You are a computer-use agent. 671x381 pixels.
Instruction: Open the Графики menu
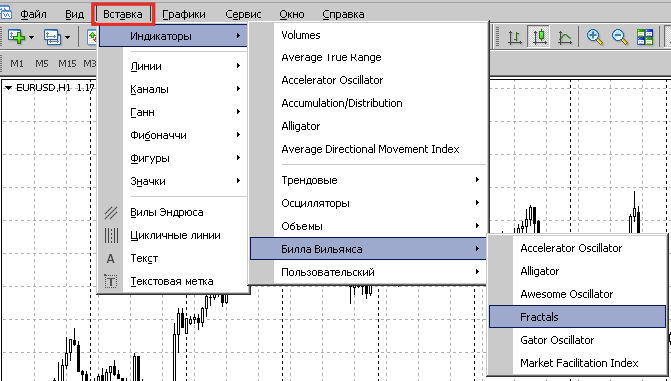coord(184,14)
